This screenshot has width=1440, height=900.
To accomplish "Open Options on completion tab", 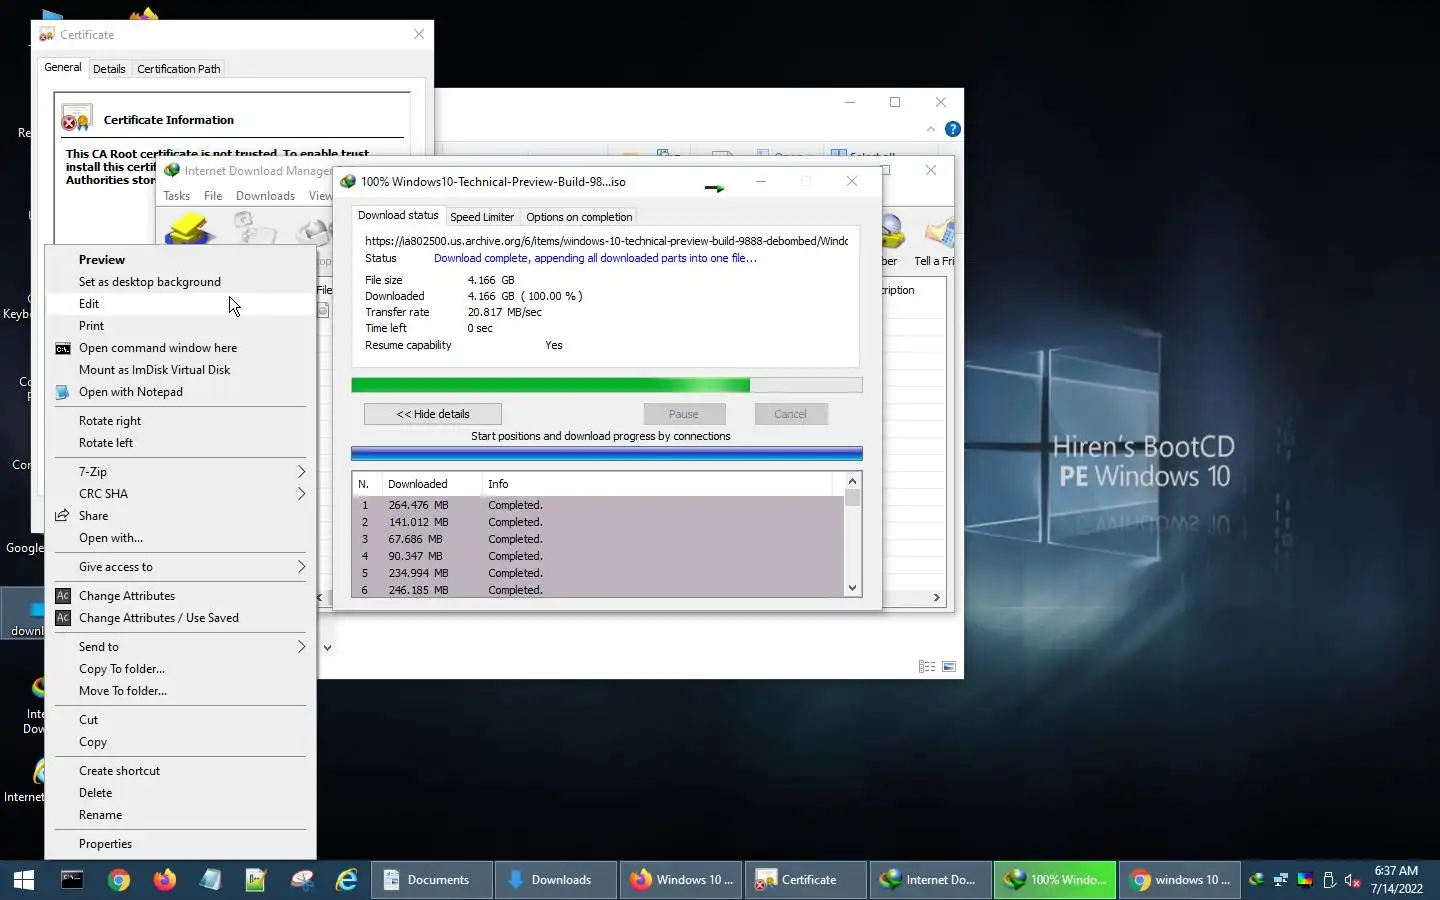I will tap(579, 217).
